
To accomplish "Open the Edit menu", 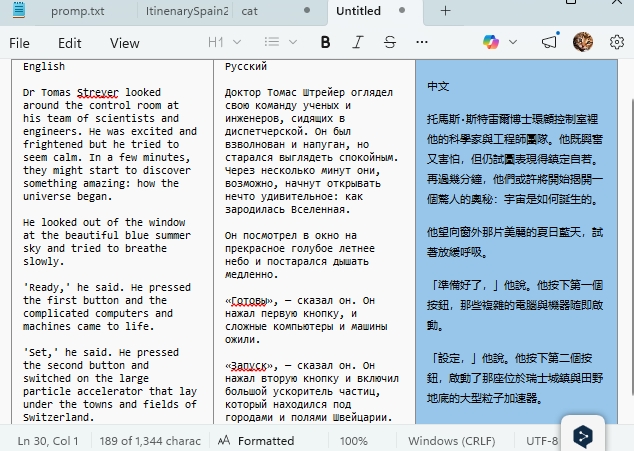I will click(x=70, y=43).
